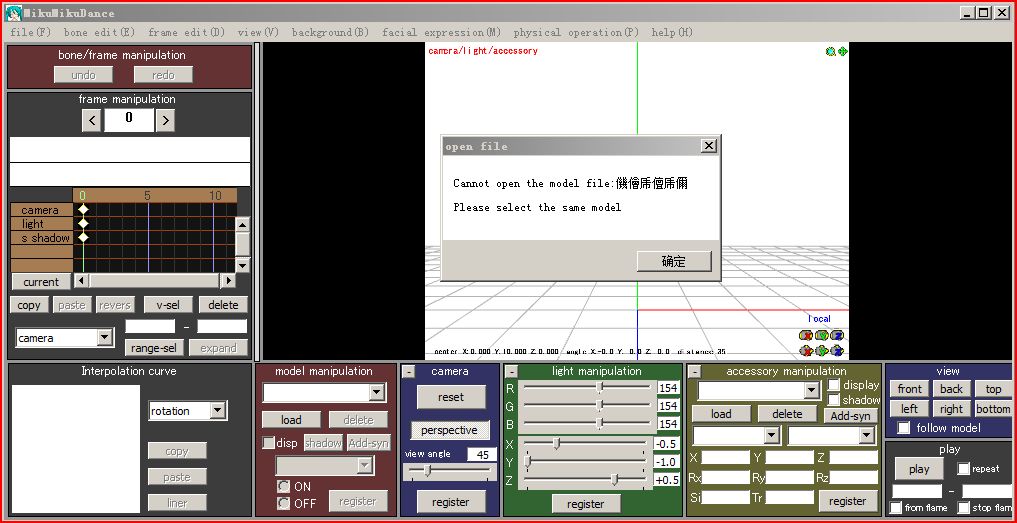The image size is (1017, 523).
Task: Click the play button
Action: point(919,469)
